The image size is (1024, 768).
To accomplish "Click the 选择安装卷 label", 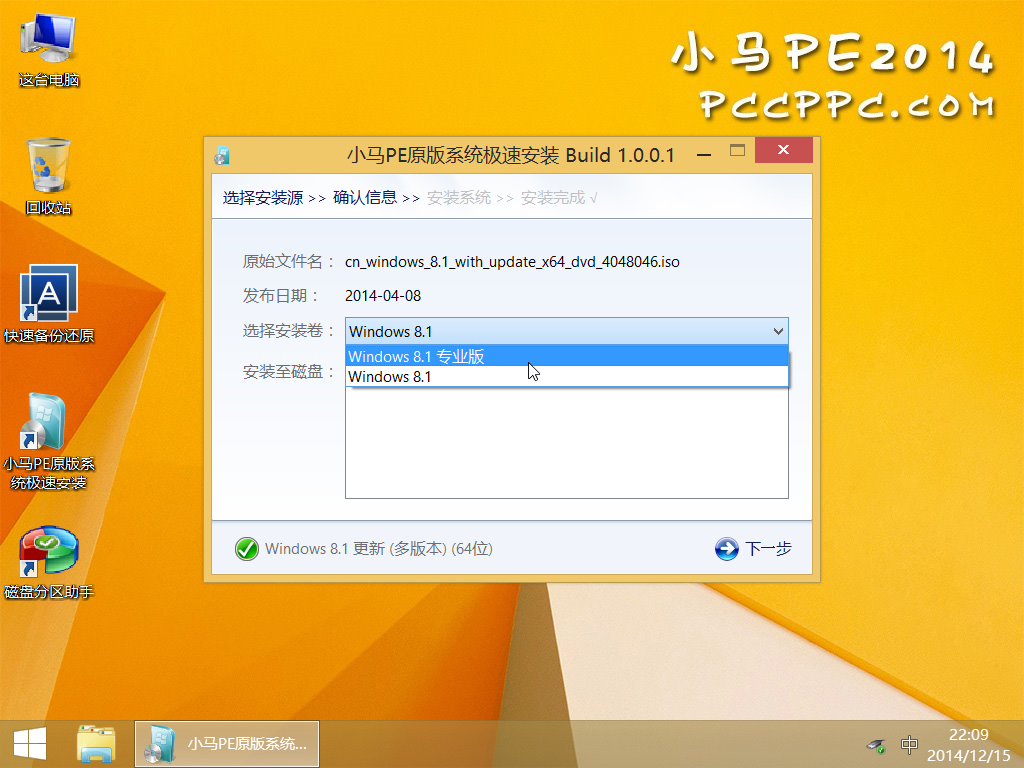I will coord(288,331).
